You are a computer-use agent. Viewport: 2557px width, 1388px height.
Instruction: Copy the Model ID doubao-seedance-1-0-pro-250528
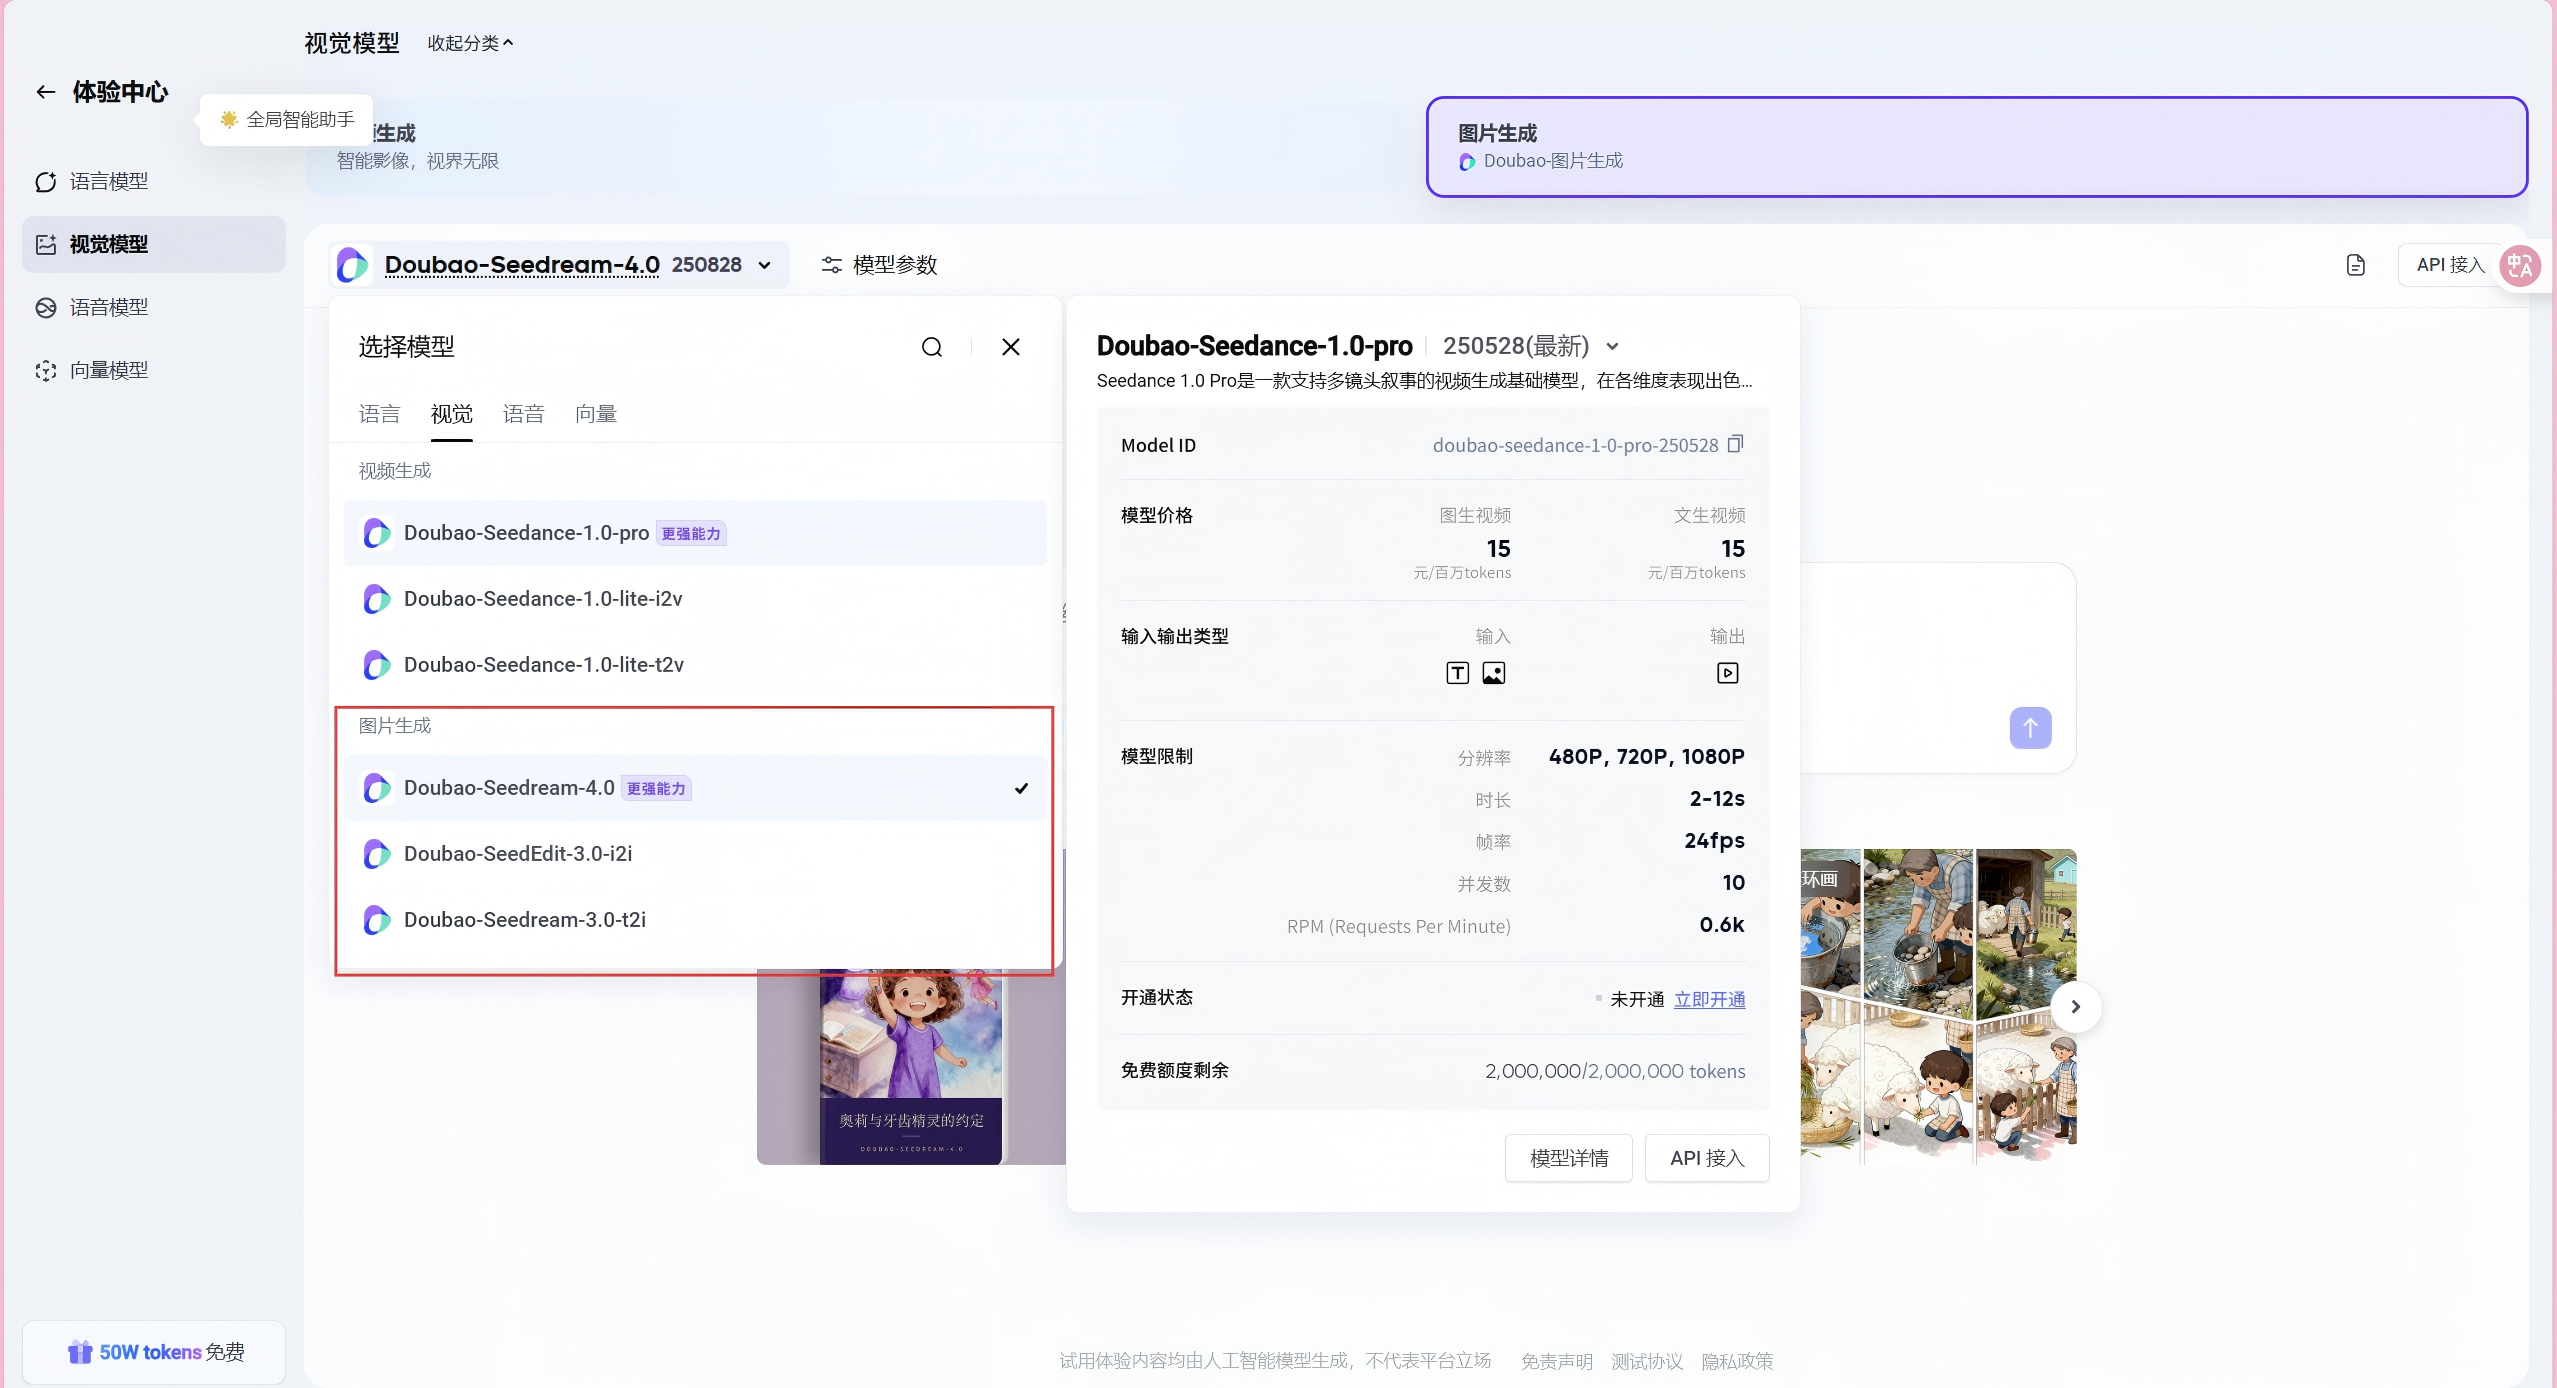click(x=1735, y=444)
